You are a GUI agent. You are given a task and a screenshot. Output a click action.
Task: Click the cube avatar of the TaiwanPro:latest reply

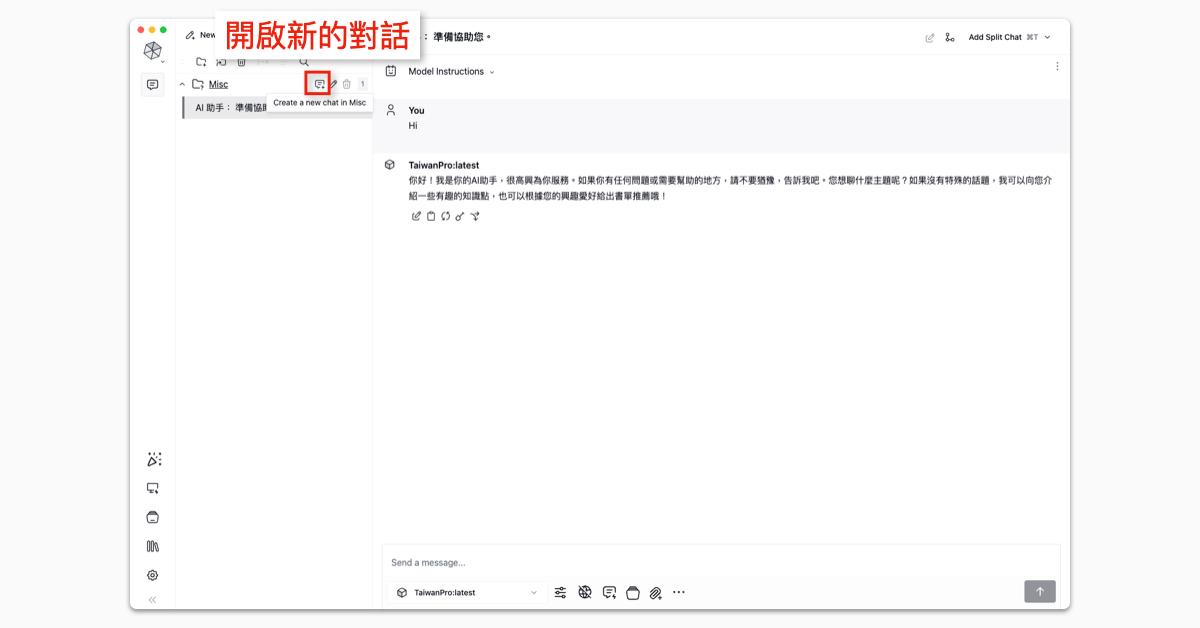coord(390,165)
